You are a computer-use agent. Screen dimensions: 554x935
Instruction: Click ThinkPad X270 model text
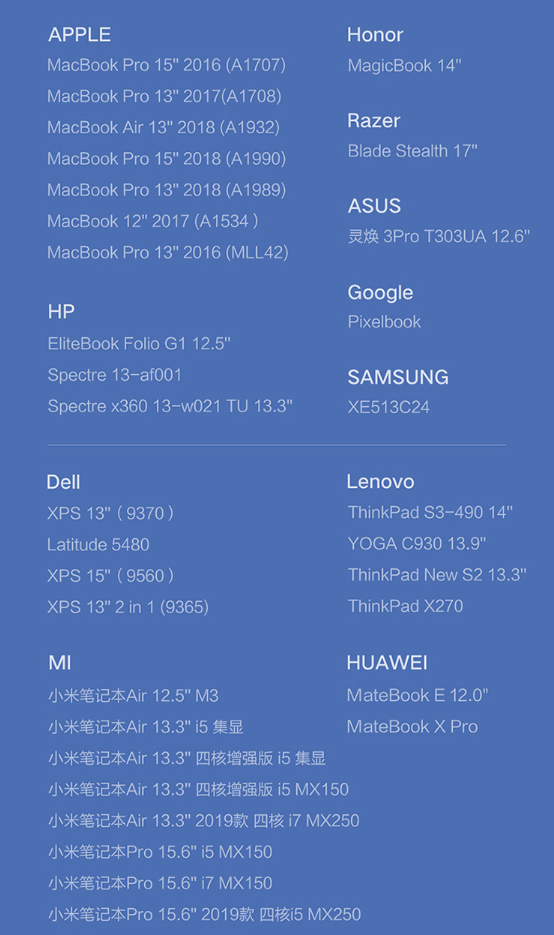[406, 606]
